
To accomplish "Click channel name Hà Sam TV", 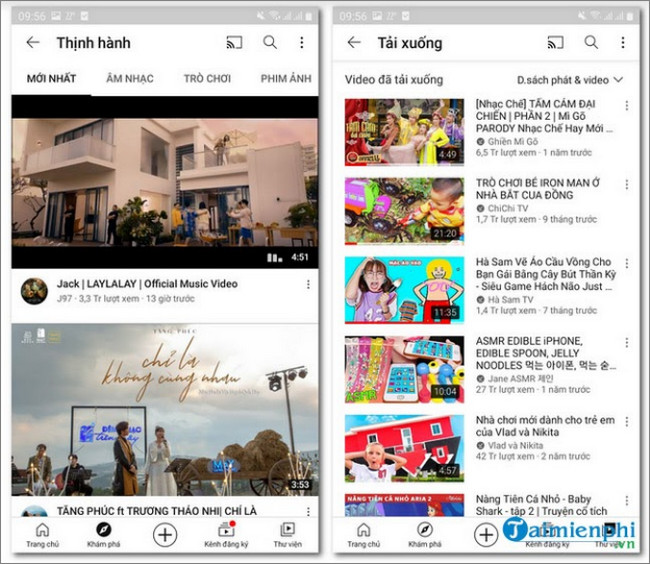I will [x=510, y=299].
